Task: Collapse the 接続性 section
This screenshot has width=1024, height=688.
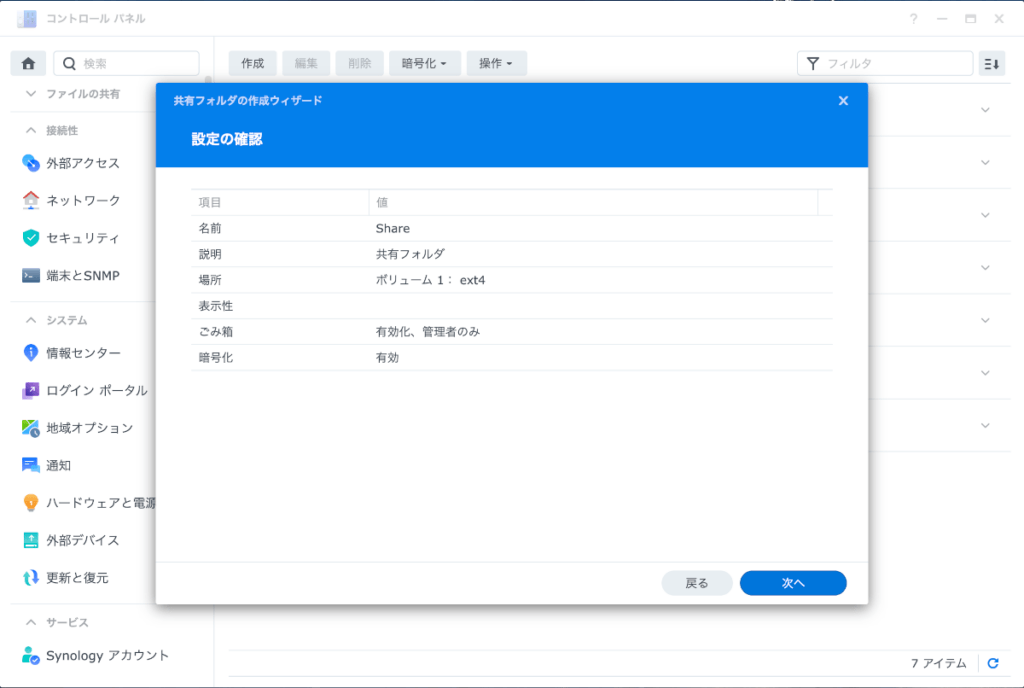Action: tap(31, 131)
